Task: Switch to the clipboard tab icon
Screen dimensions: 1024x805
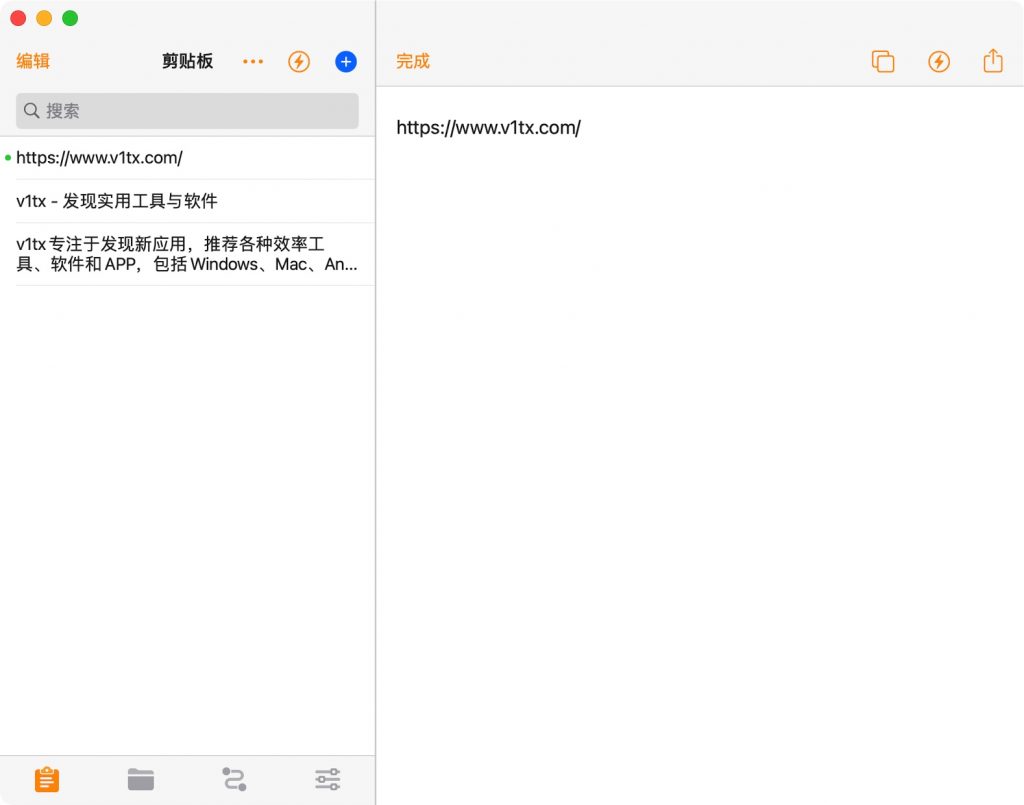Action: [47, 780]
